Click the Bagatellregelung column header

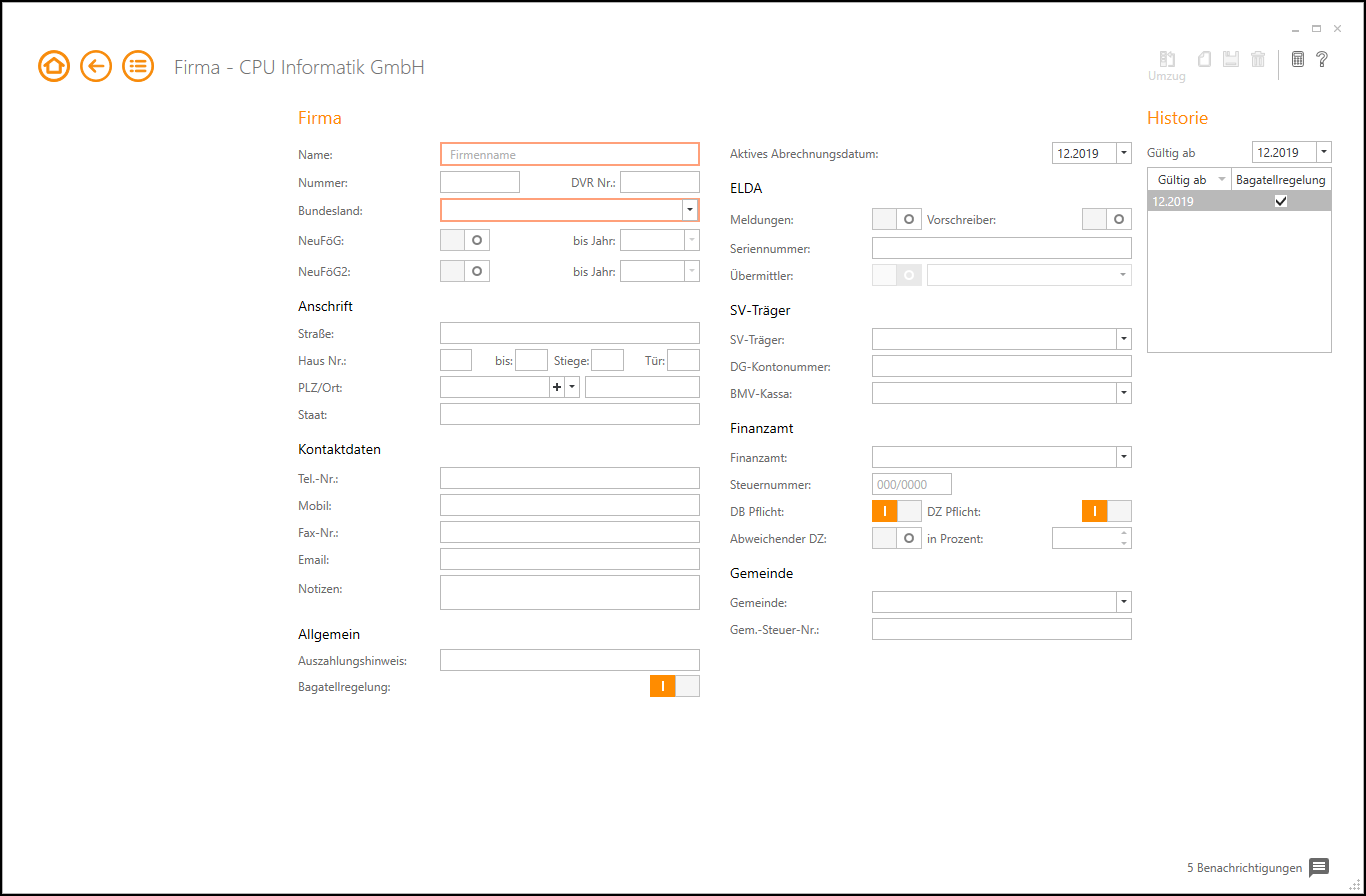click(1281, 180)
